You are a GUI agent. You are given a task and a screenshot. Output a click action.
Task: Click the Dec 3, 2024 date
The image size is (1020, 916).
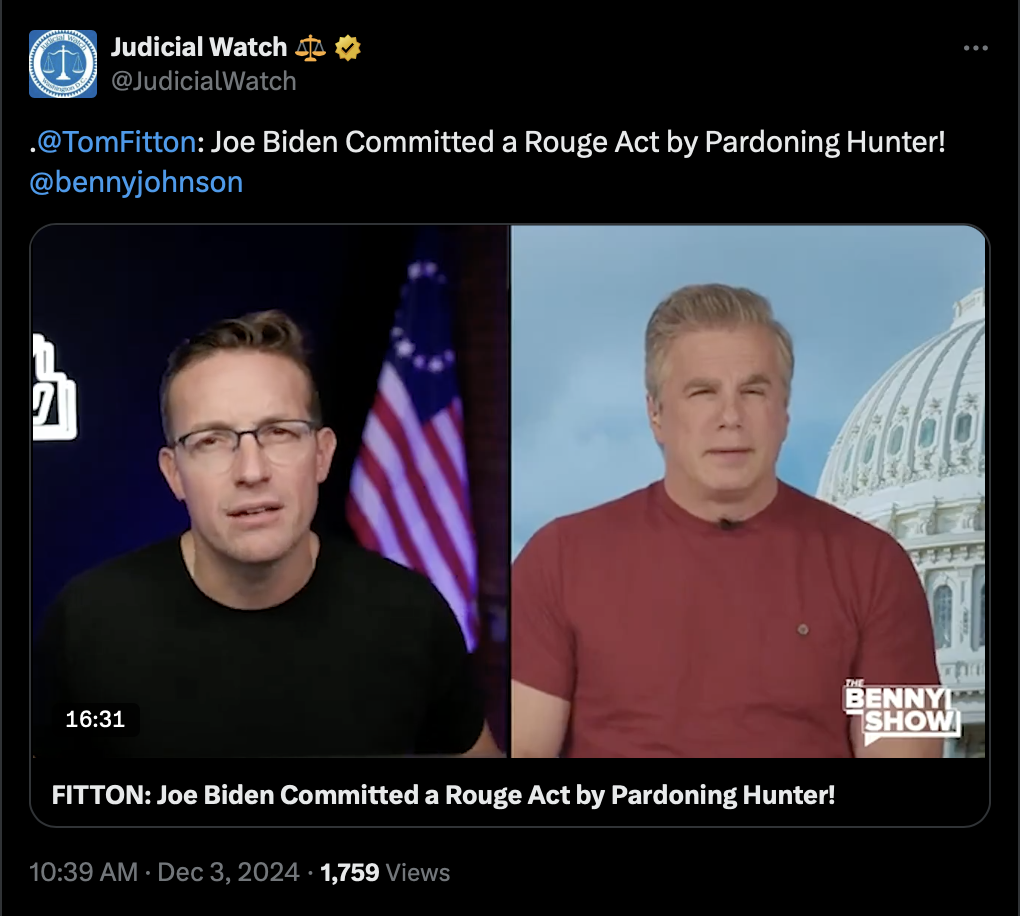coord(228,872)
